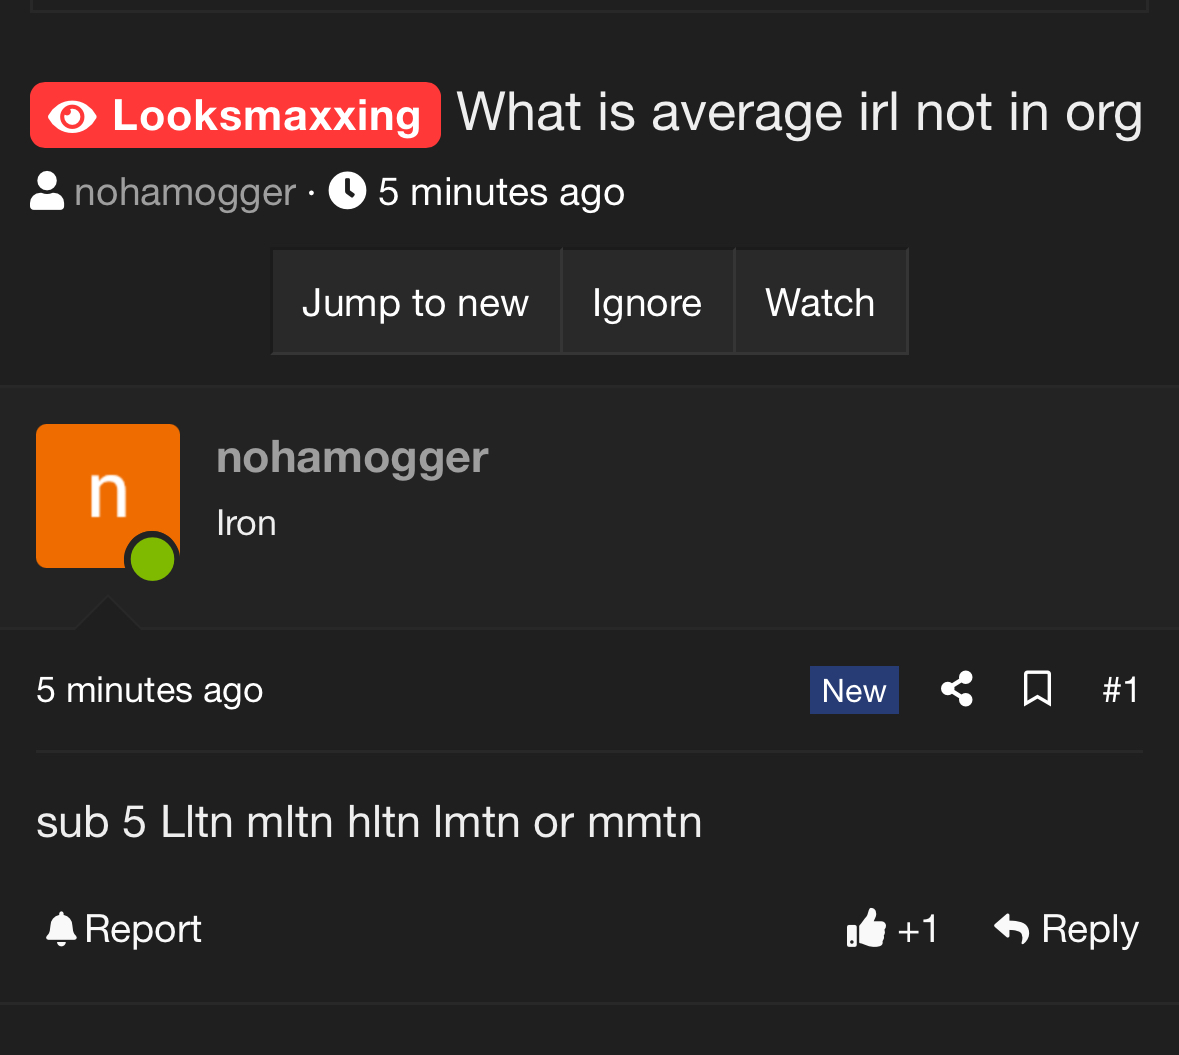Click the thumbs-up like icon
This screenshot has width=1179, height=1055.
coord(866,928)
